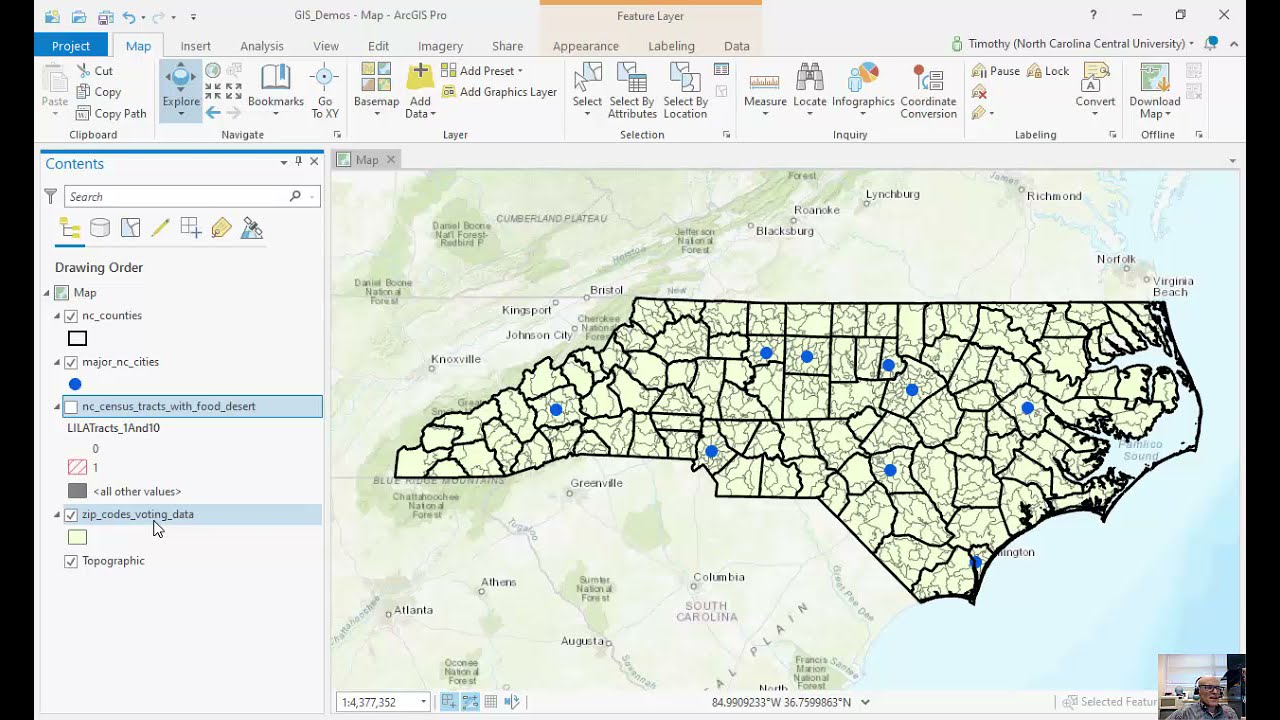
Task: Click the Add Data icon
Action: tap(420, 79)
